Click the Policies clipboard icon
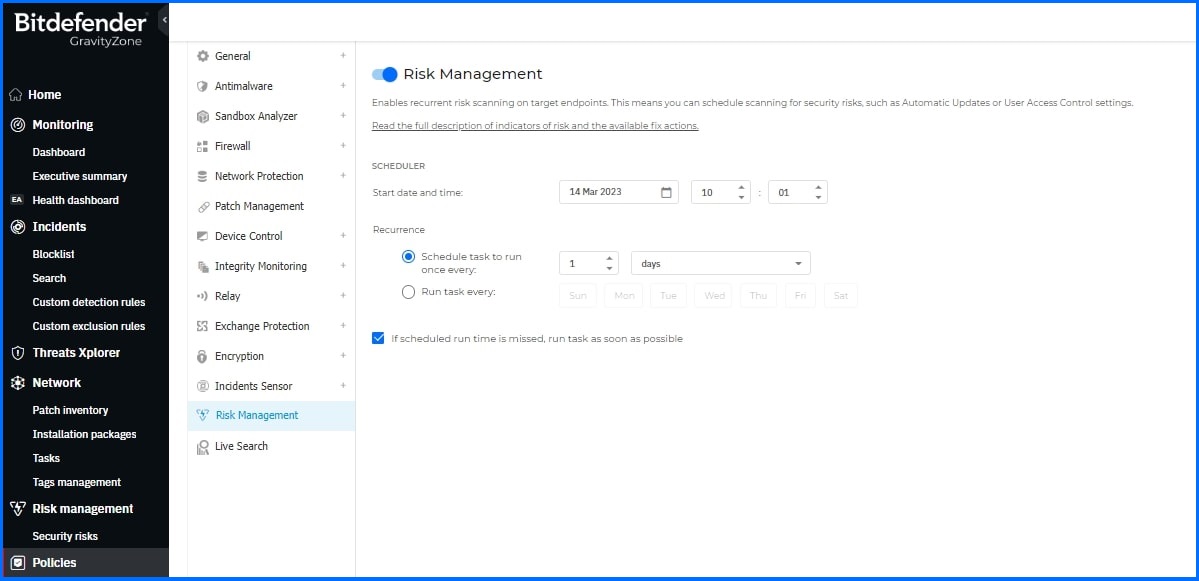 coord(18,563)
